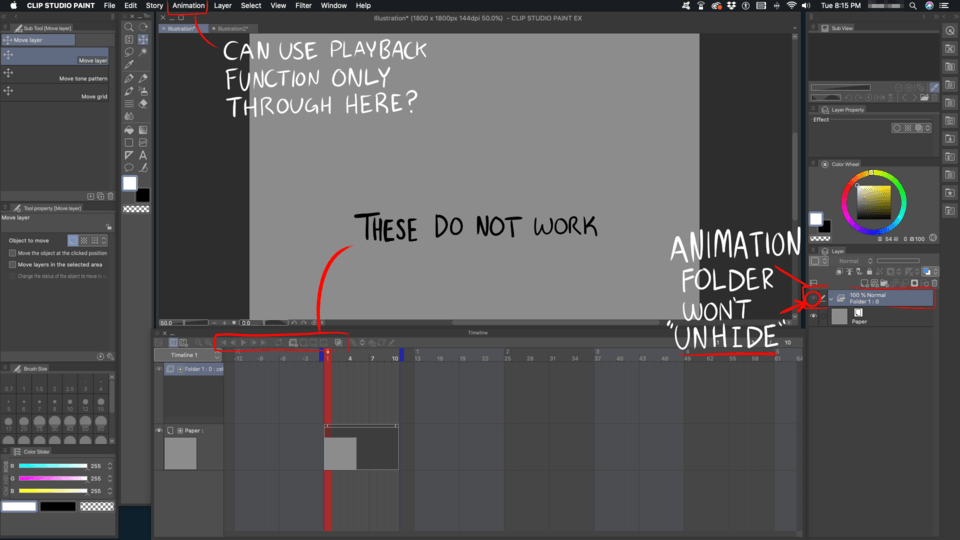Toggle Paper track visibility in timeline

tap(159, 430)
